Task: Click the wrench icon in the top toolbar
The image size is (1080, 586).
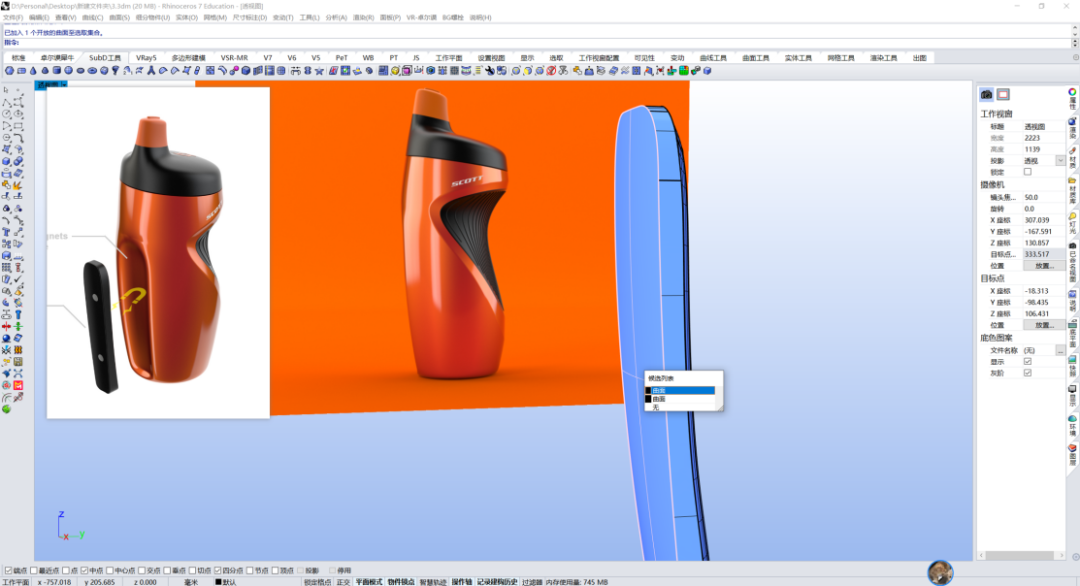Action: point(489,71)
